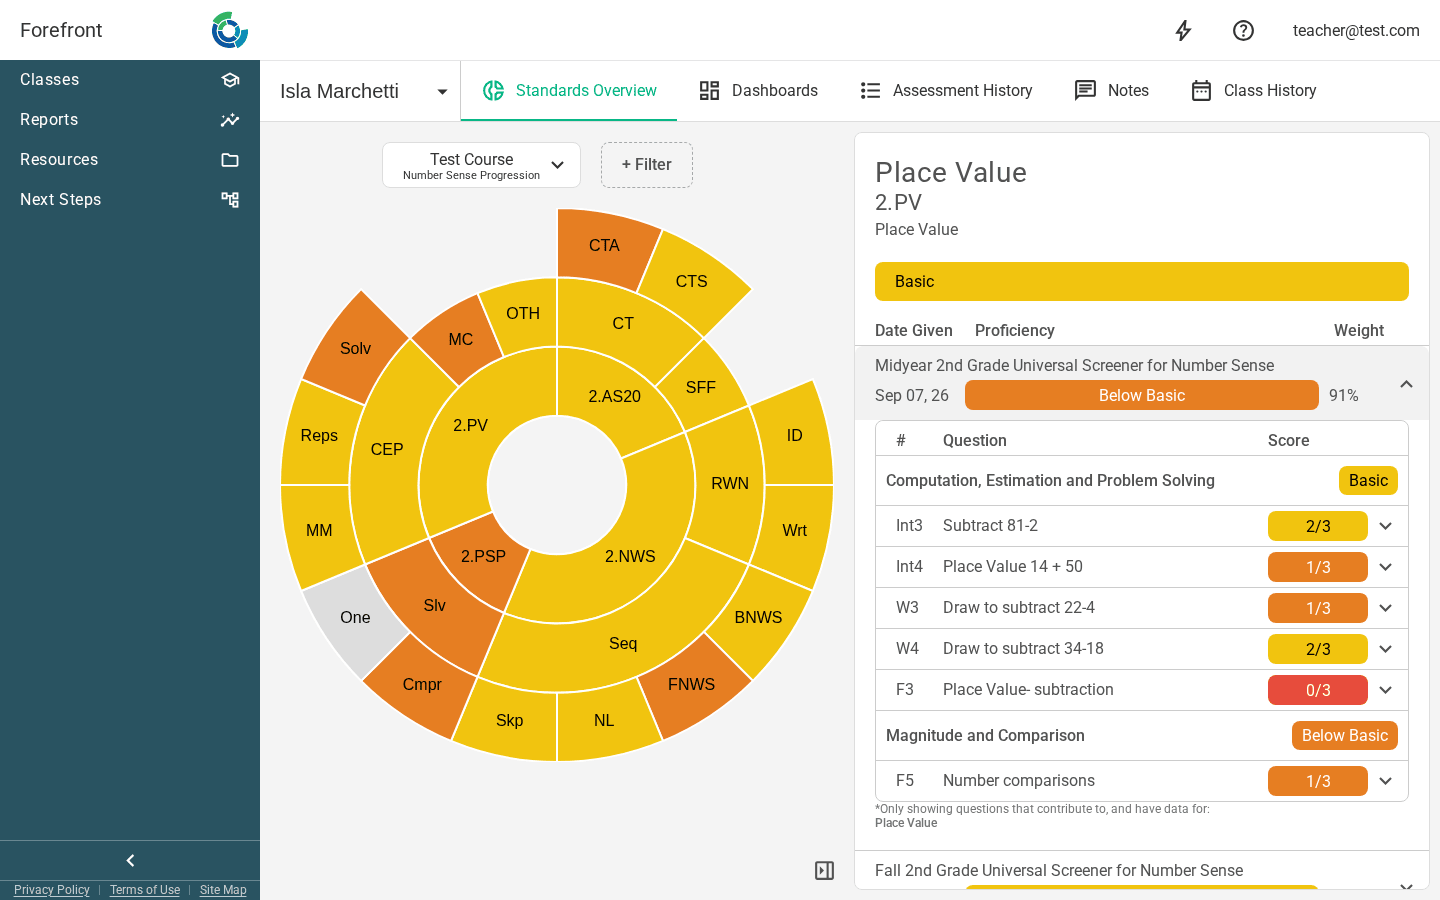Expand the Int4 Place Value 14 + 50 row

[x=1386, y=567]
